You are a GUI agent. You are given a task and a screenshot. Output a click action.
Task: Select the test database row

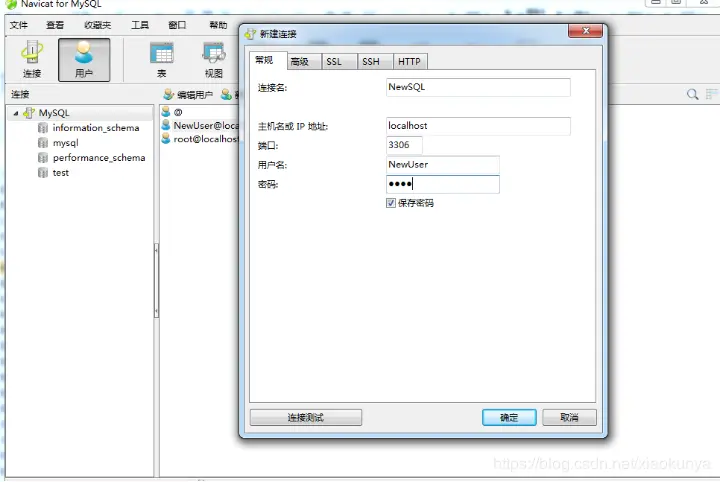[x=61, y=173]
